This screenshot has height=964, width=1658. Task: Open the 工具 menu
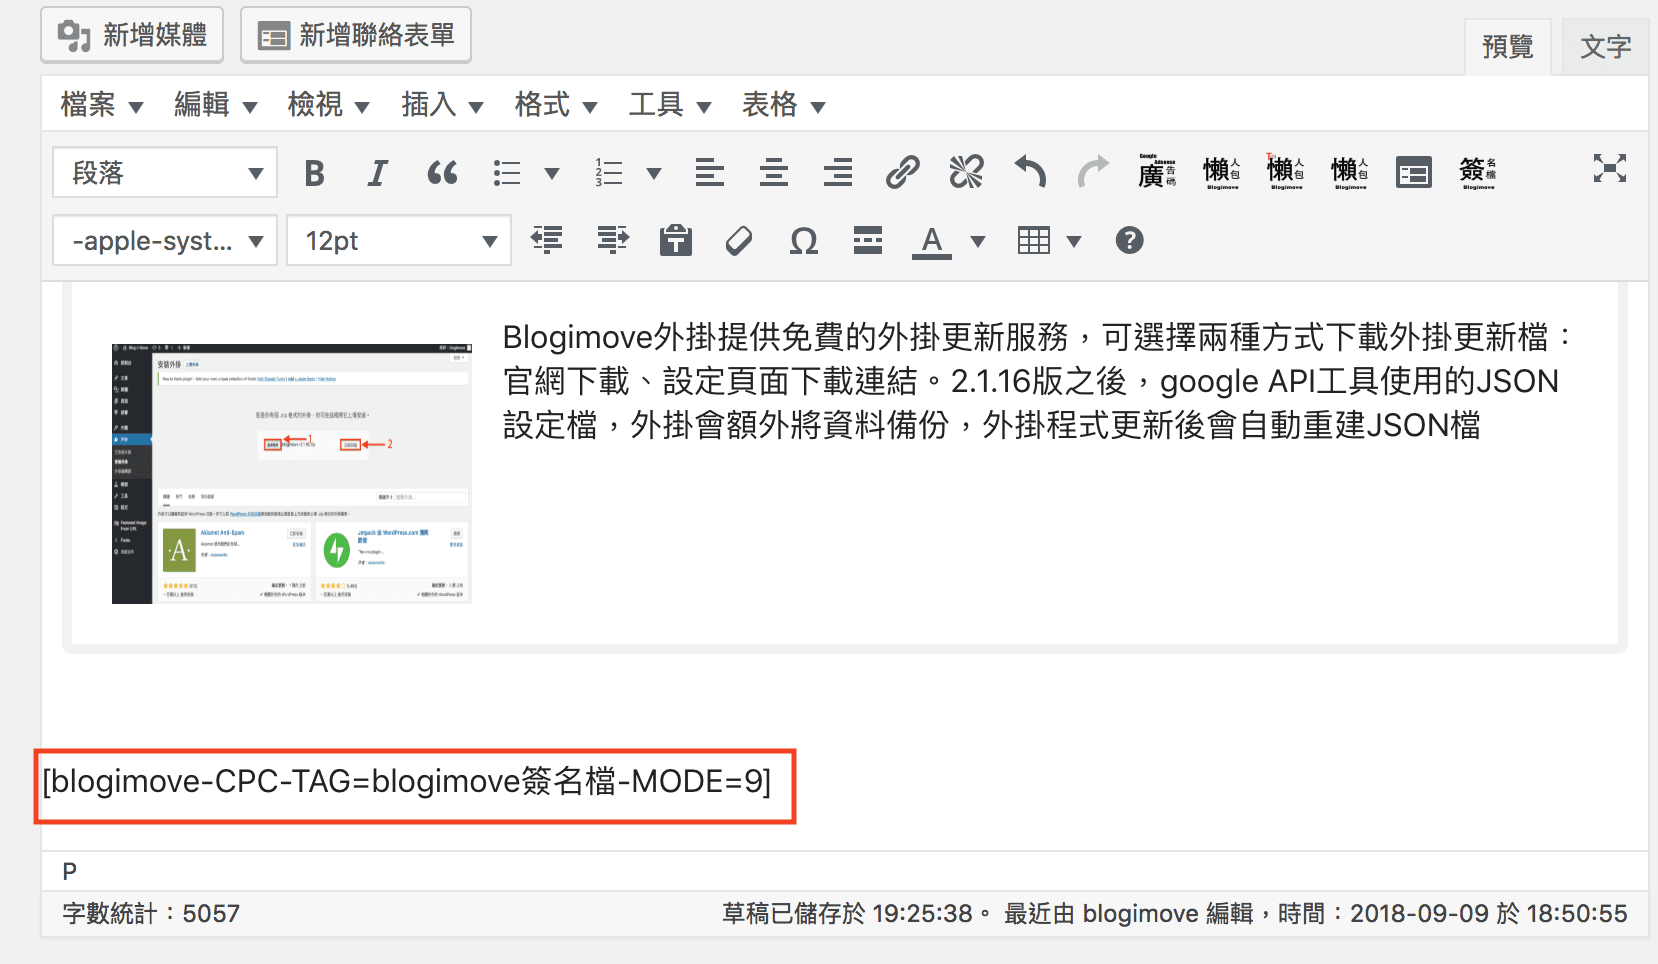[x=670, y=104]
